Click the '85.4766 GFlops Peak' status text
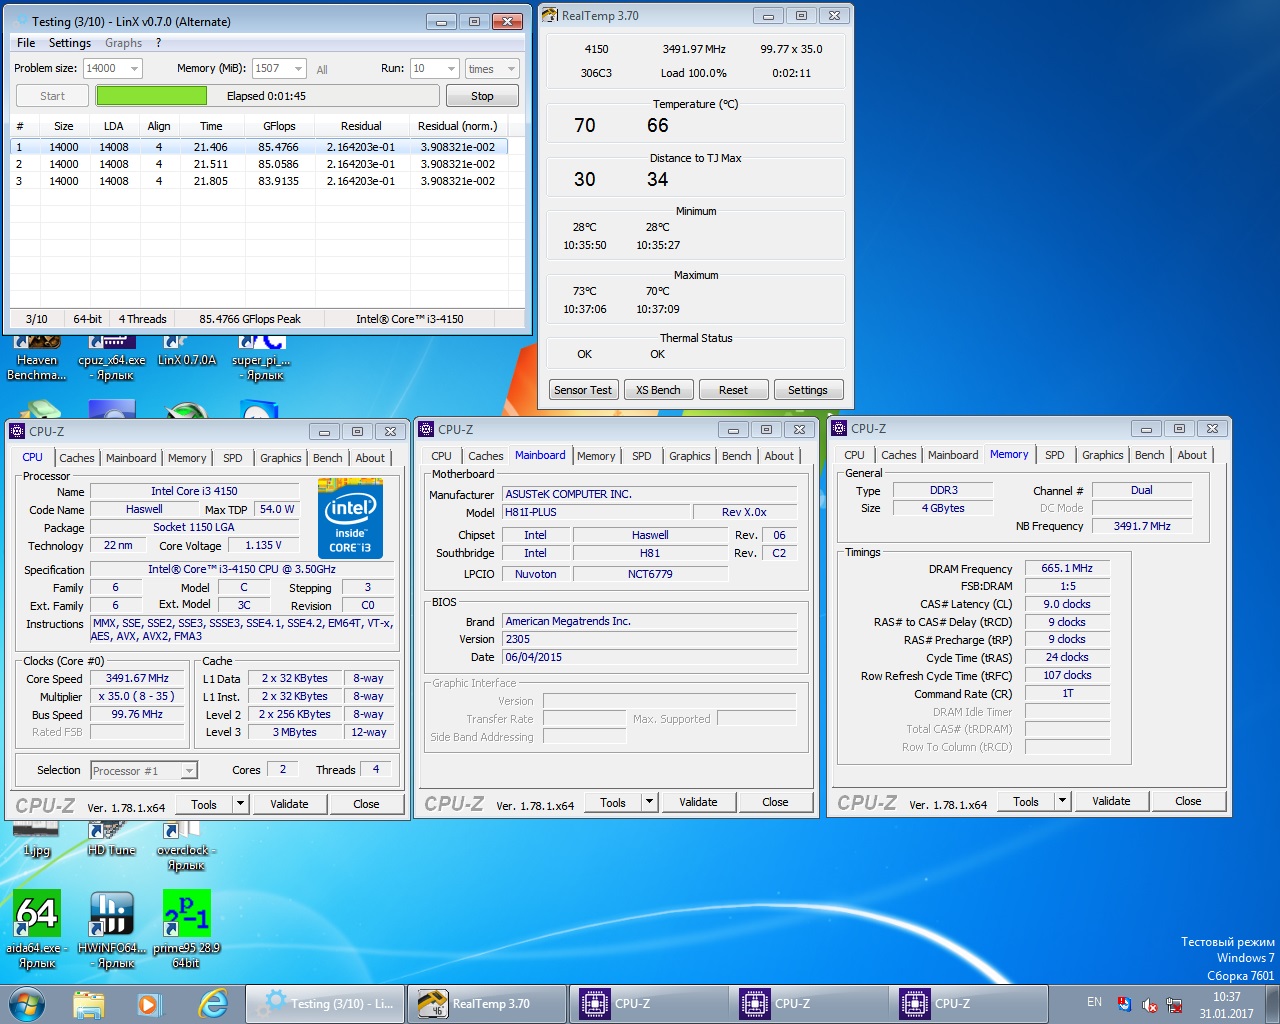This screenshot has width=1280, height=1024. tap(250, 319)
